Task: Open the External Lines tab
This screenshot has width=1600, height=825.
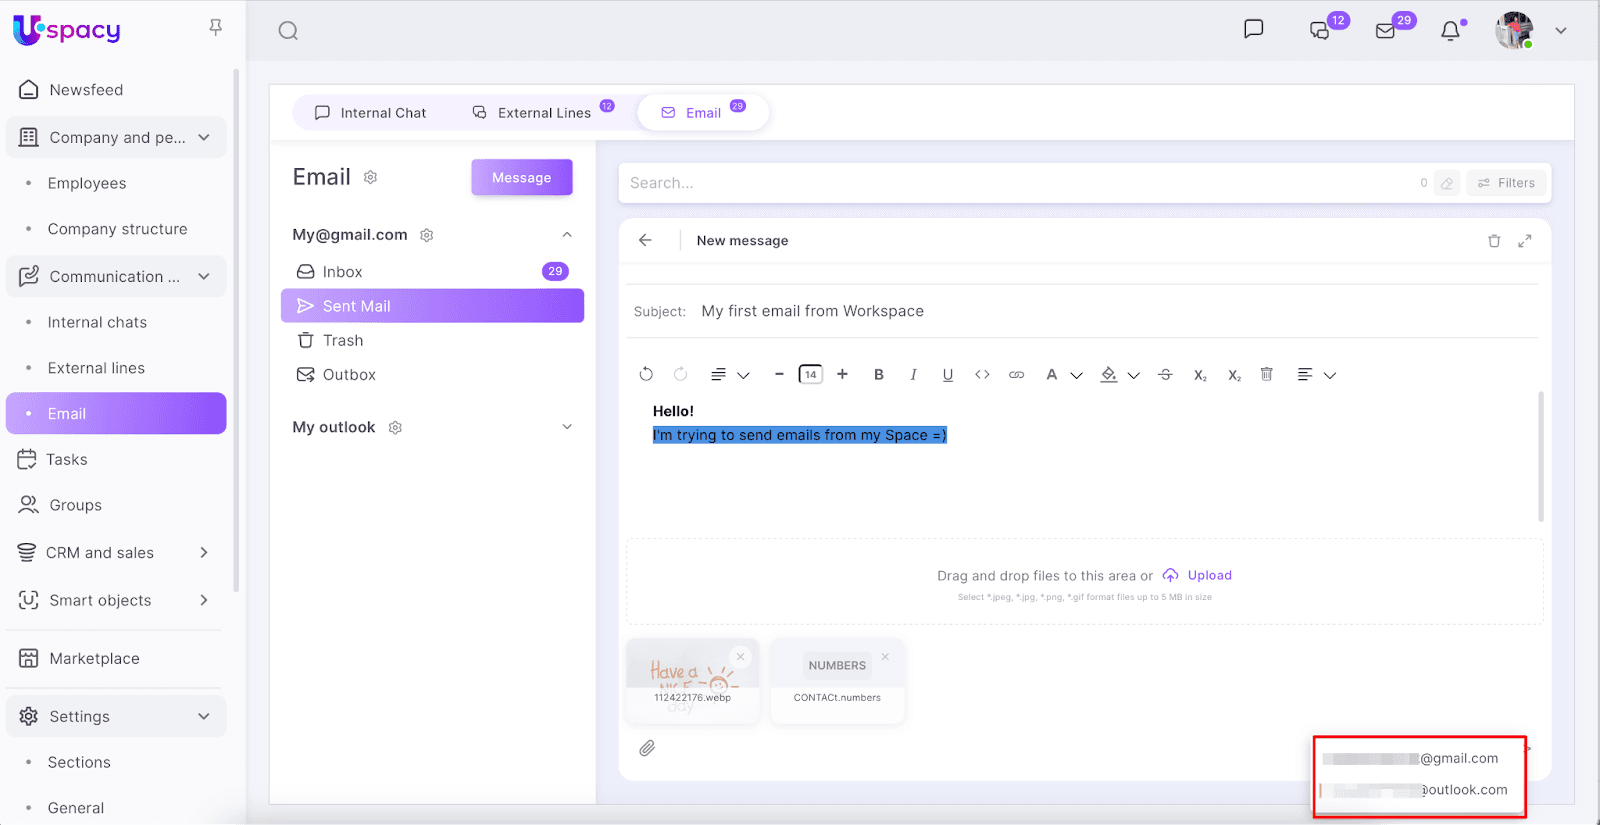Action: pos(532,113)
